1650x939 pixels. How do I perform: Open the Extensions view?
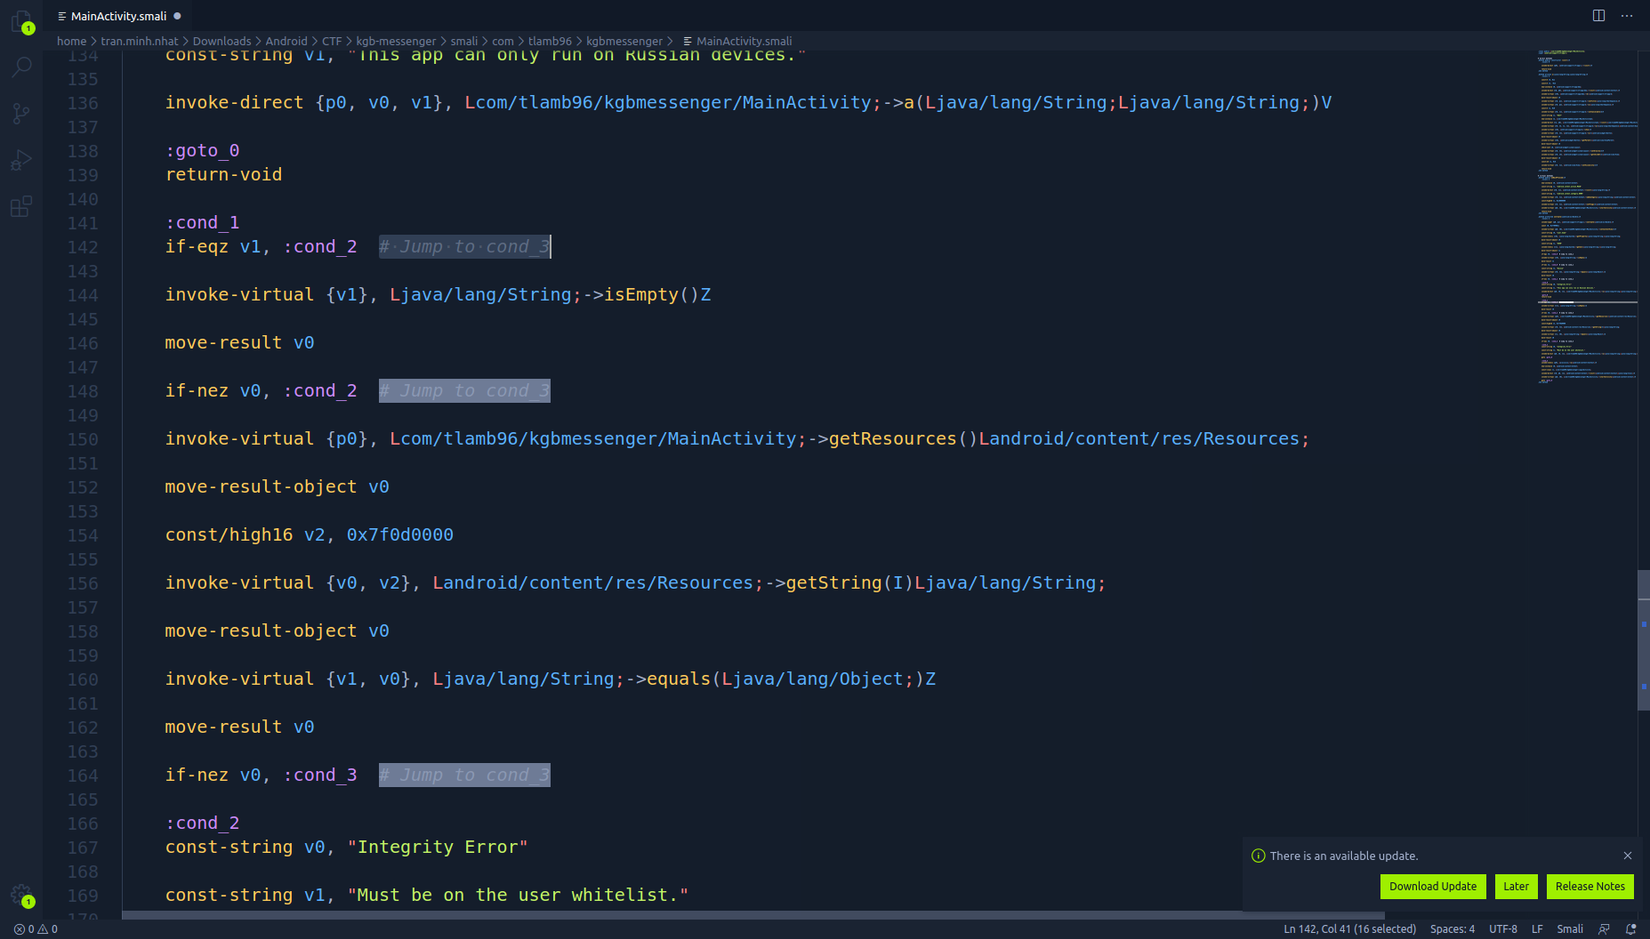pyautogui.click(x=21, y=207)
